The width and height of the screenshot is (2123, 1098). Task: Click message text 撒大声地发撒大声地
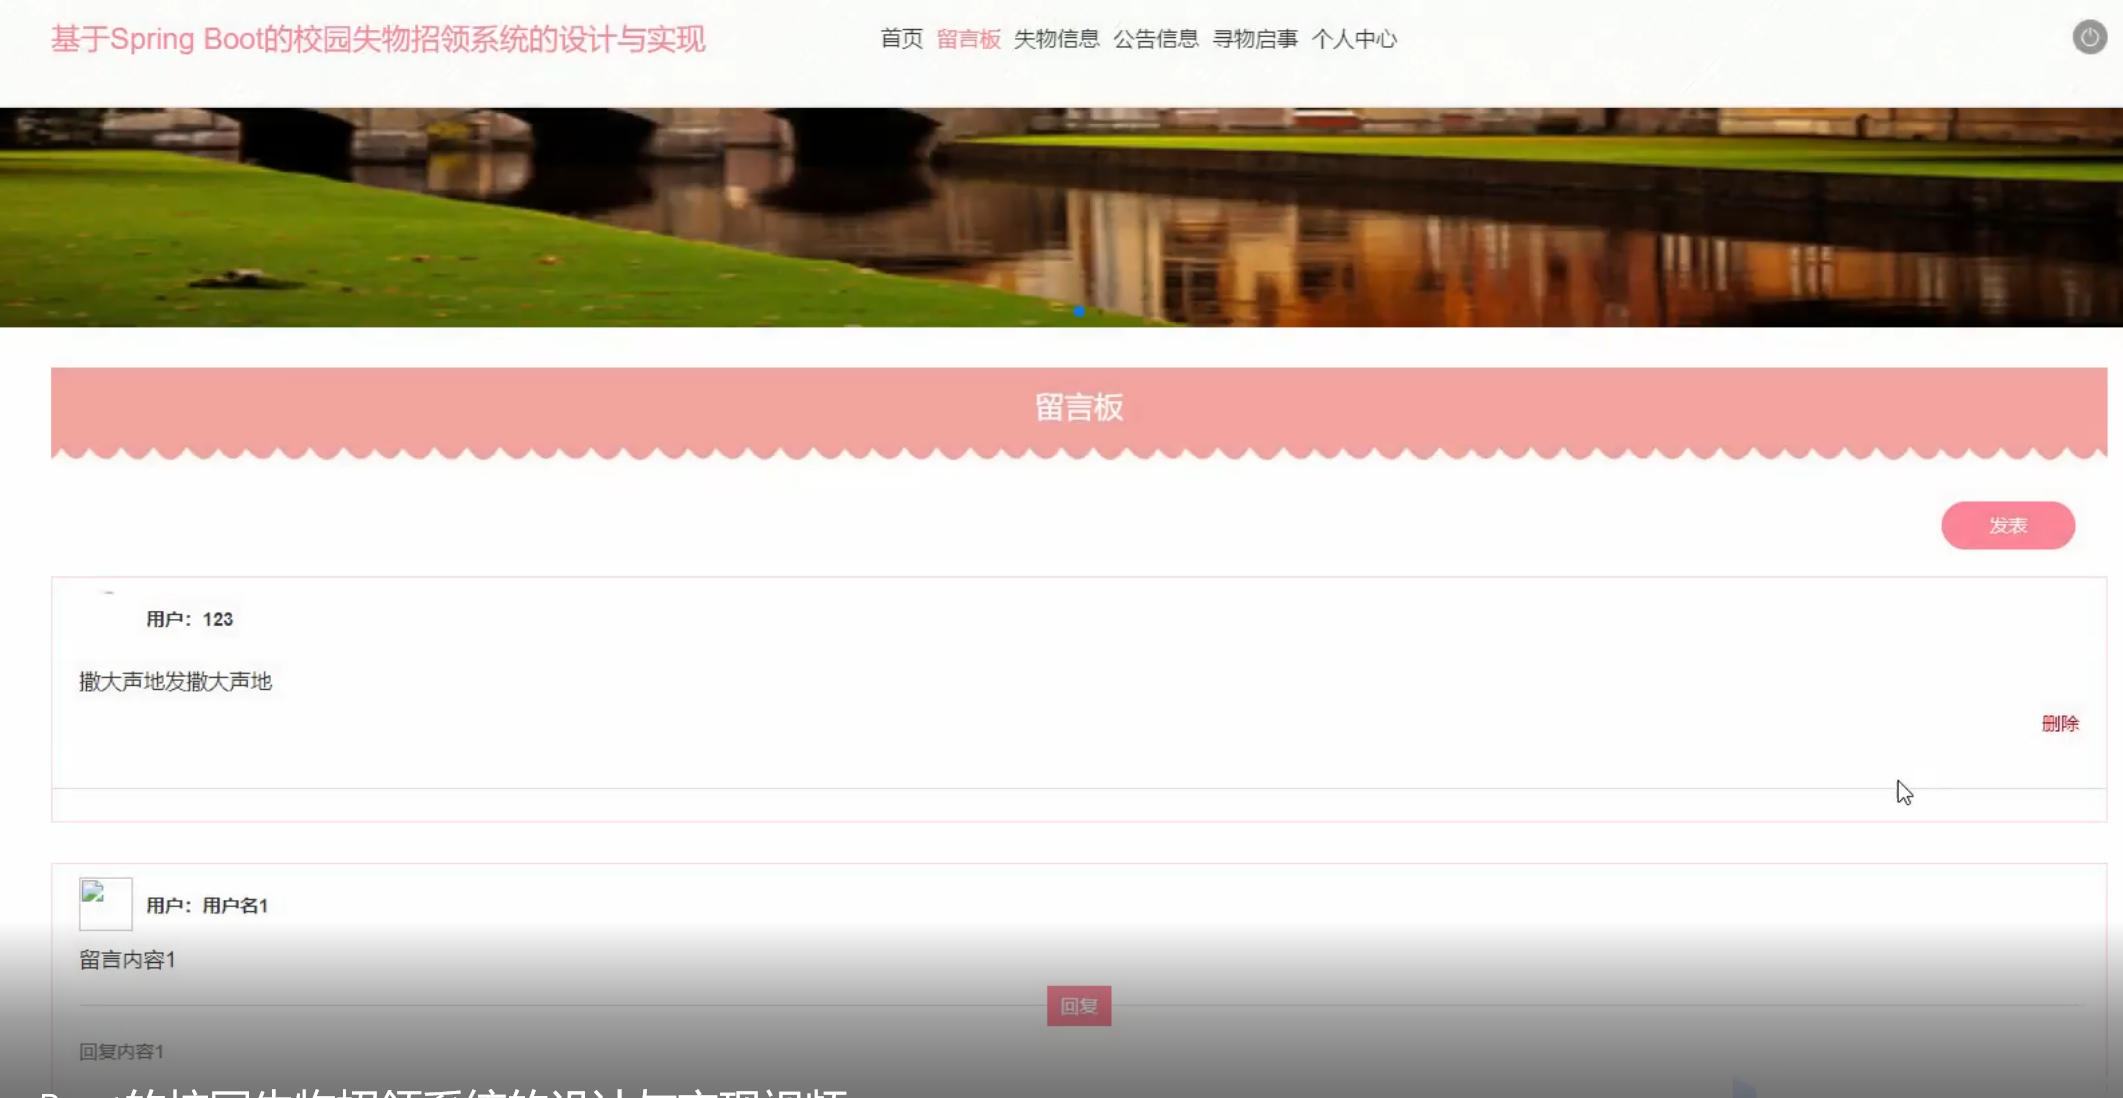coord(176,681)
